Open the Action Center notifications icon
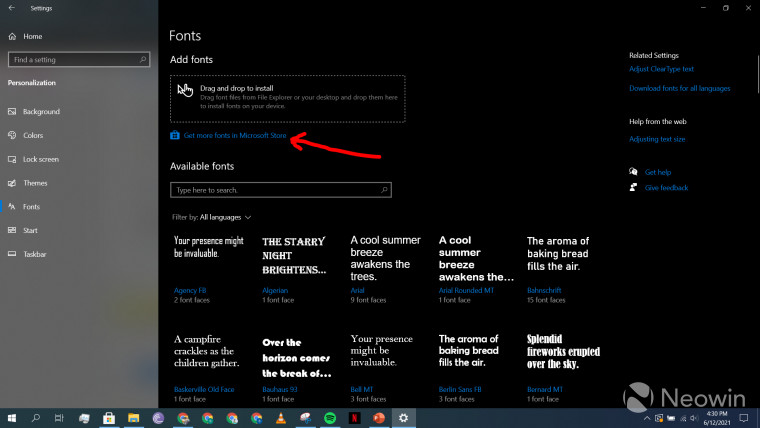The height and width of the screenshot is (428, 760). click(x=744, y=418)
